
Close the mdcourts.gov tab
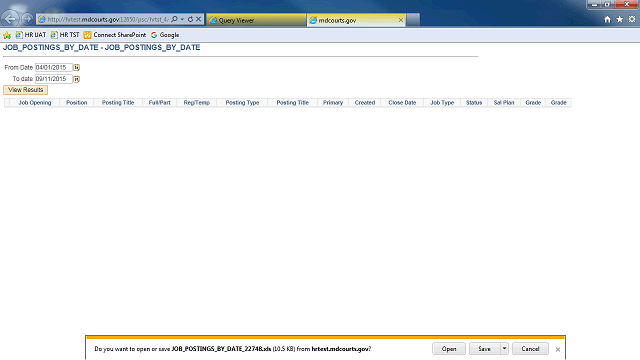coord(401,20)
